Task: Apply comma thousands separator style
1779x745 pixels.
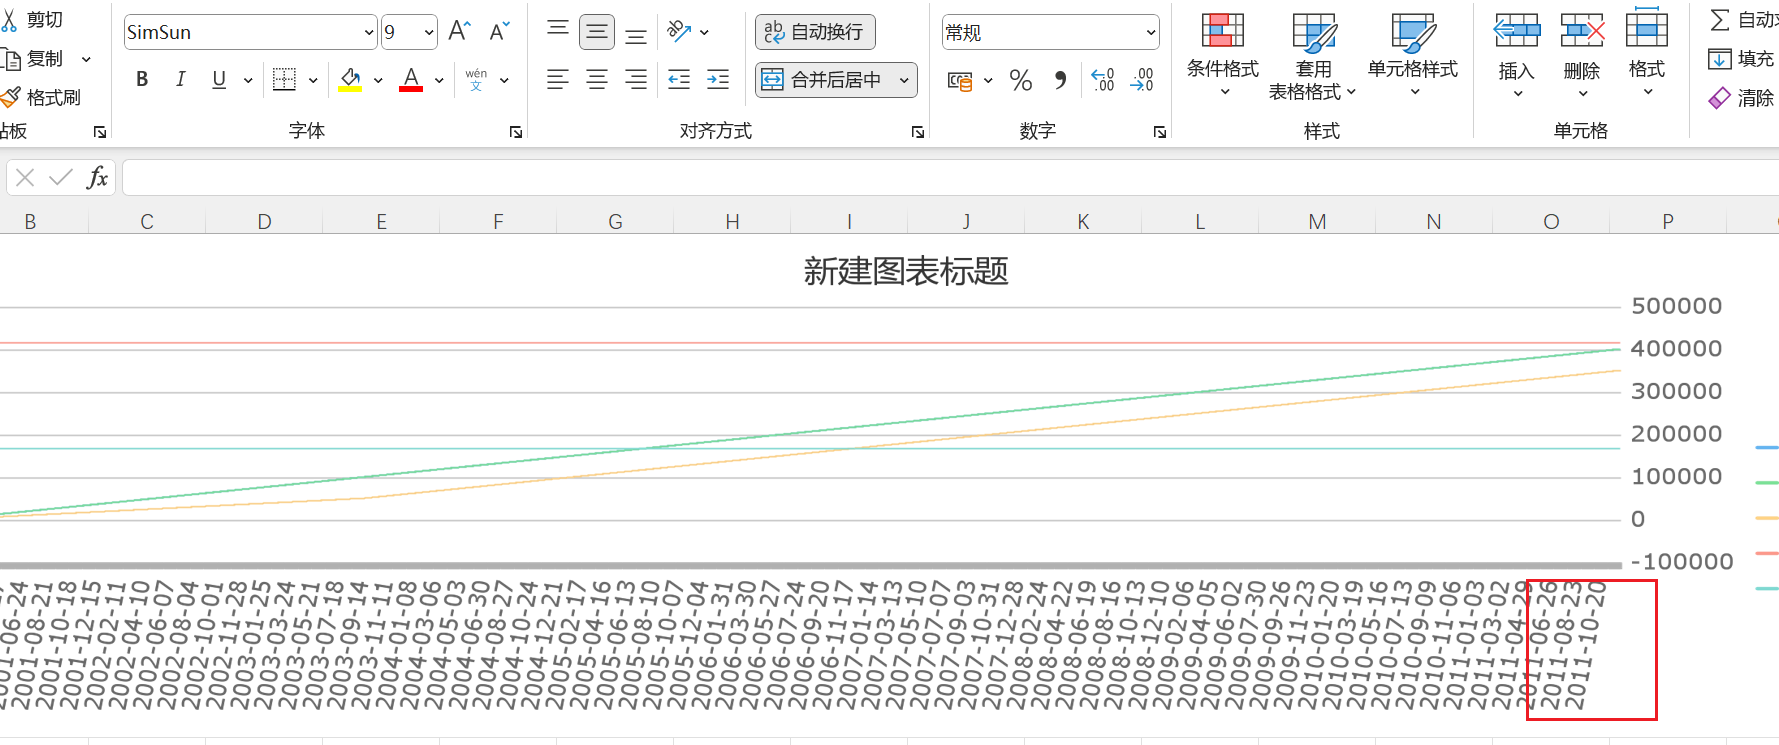Action: click(x=1061, y=80)
